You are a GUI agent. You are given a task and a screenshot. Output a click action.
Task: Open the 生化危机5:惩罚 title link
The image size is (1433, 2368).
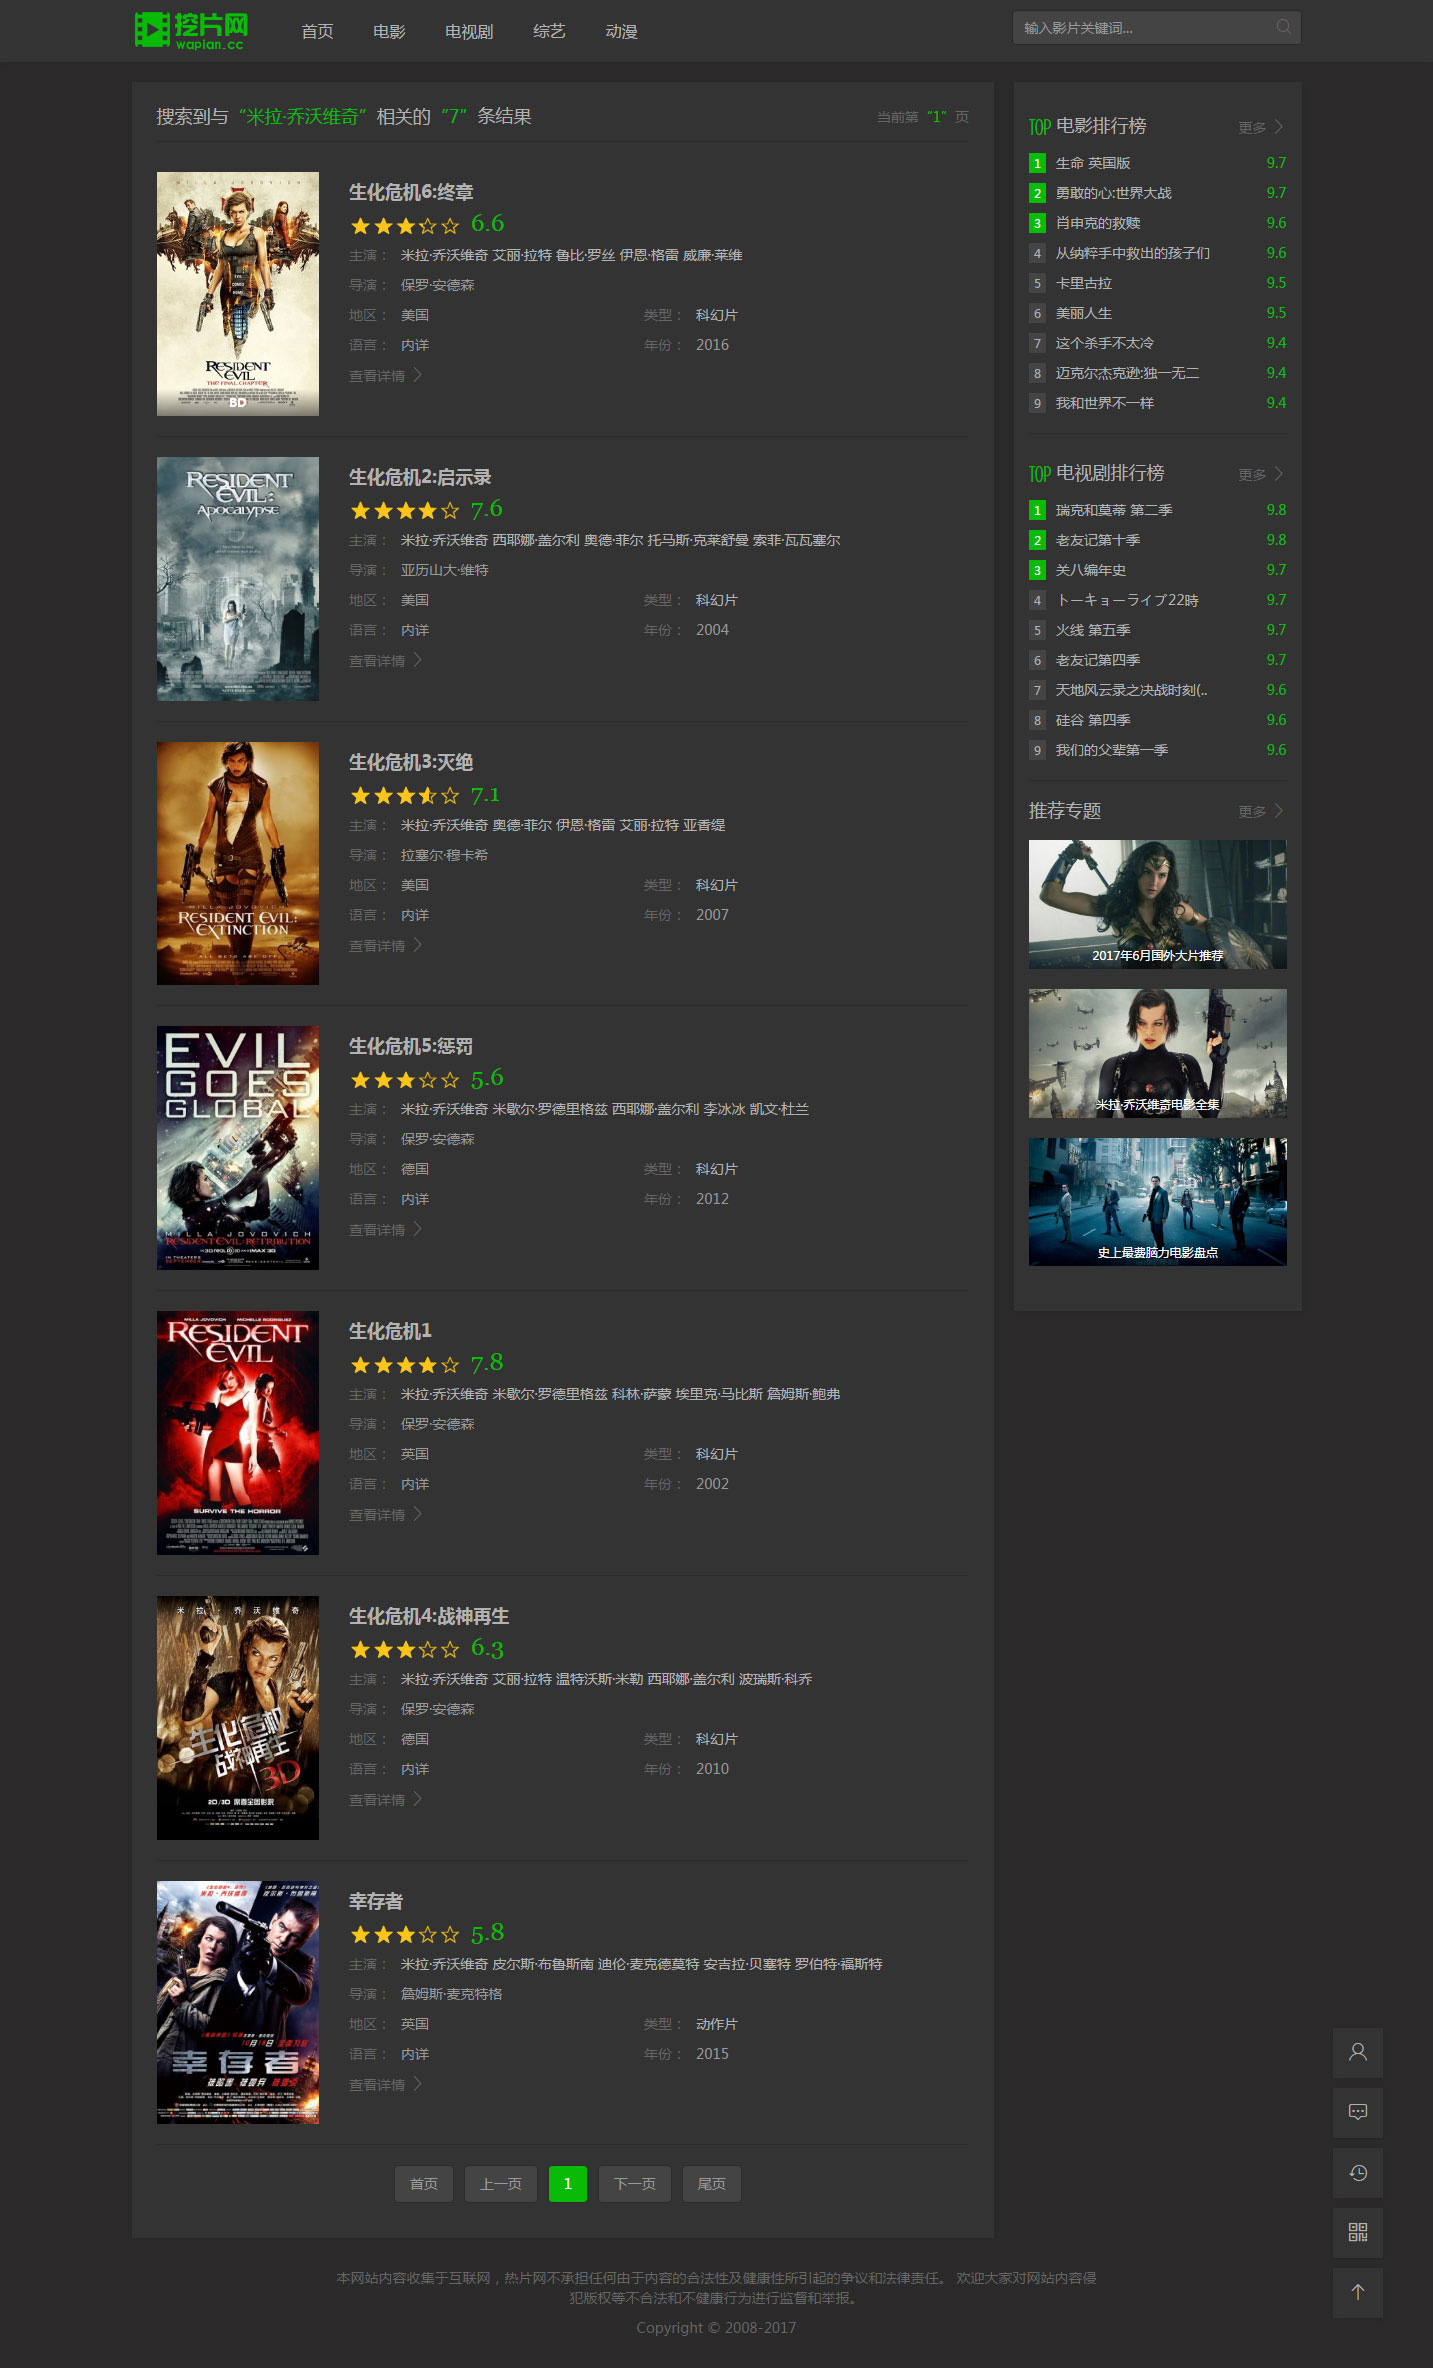[411, 1046]
